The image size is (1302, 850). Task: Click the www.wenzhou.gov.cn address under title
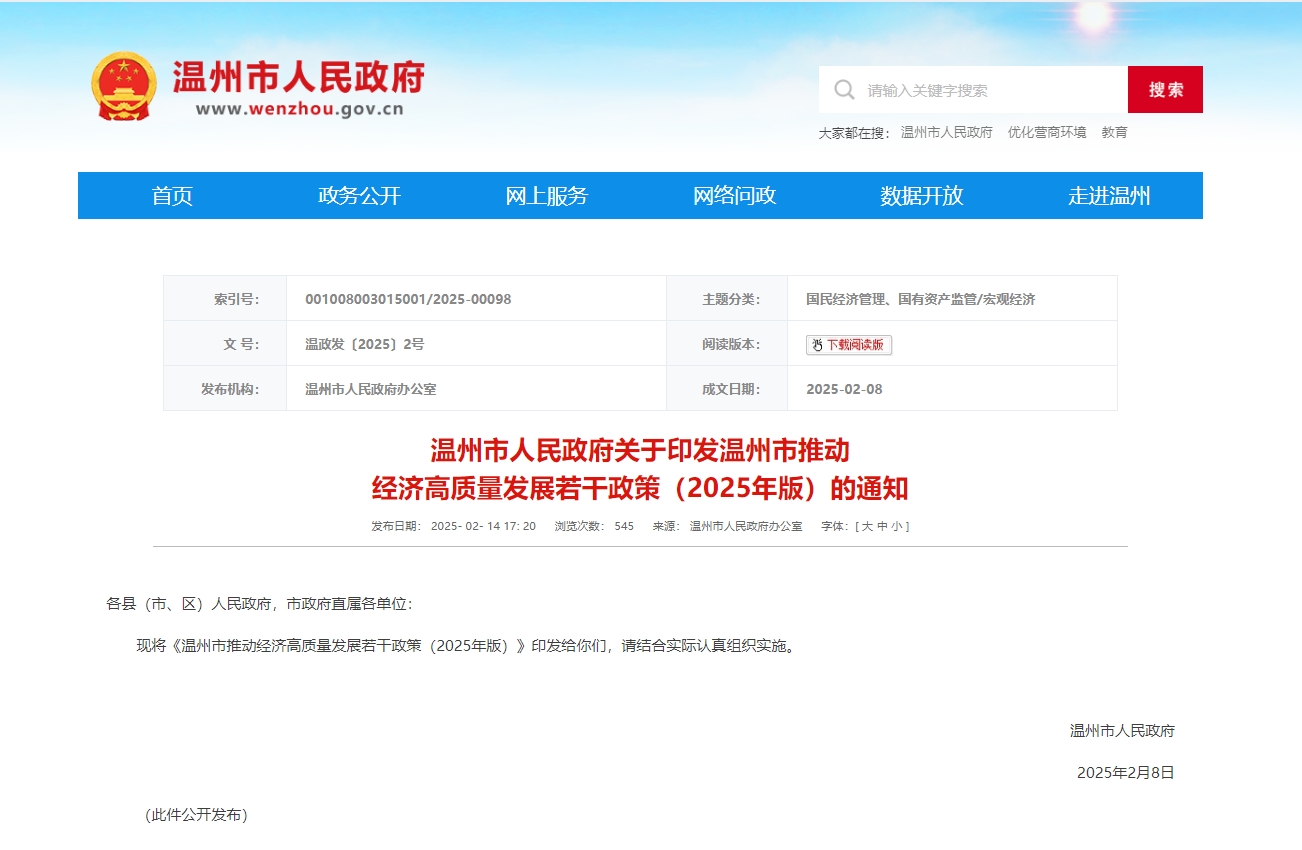(299, 109)
